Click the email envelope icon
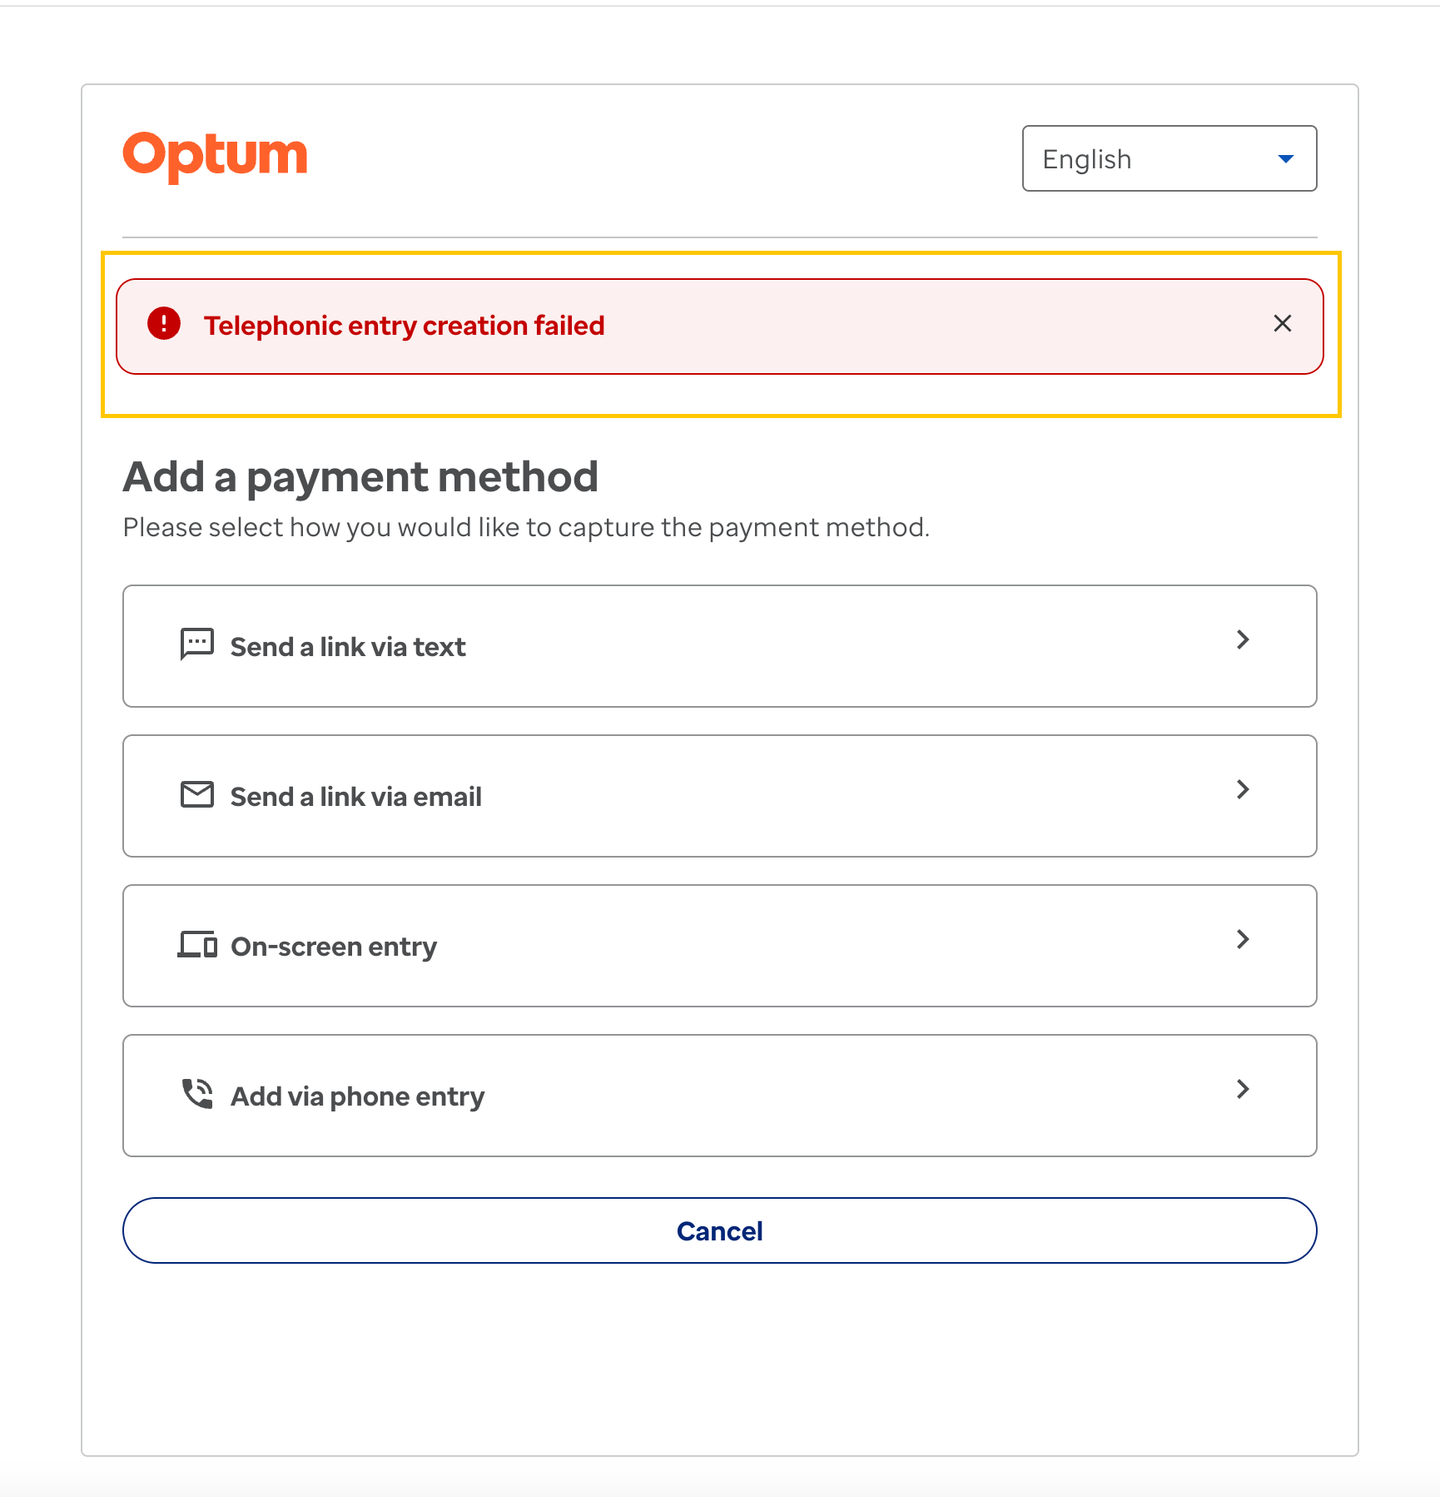Image resolution: width=1440 pixels, height=1497 pixels. (197, 795)
